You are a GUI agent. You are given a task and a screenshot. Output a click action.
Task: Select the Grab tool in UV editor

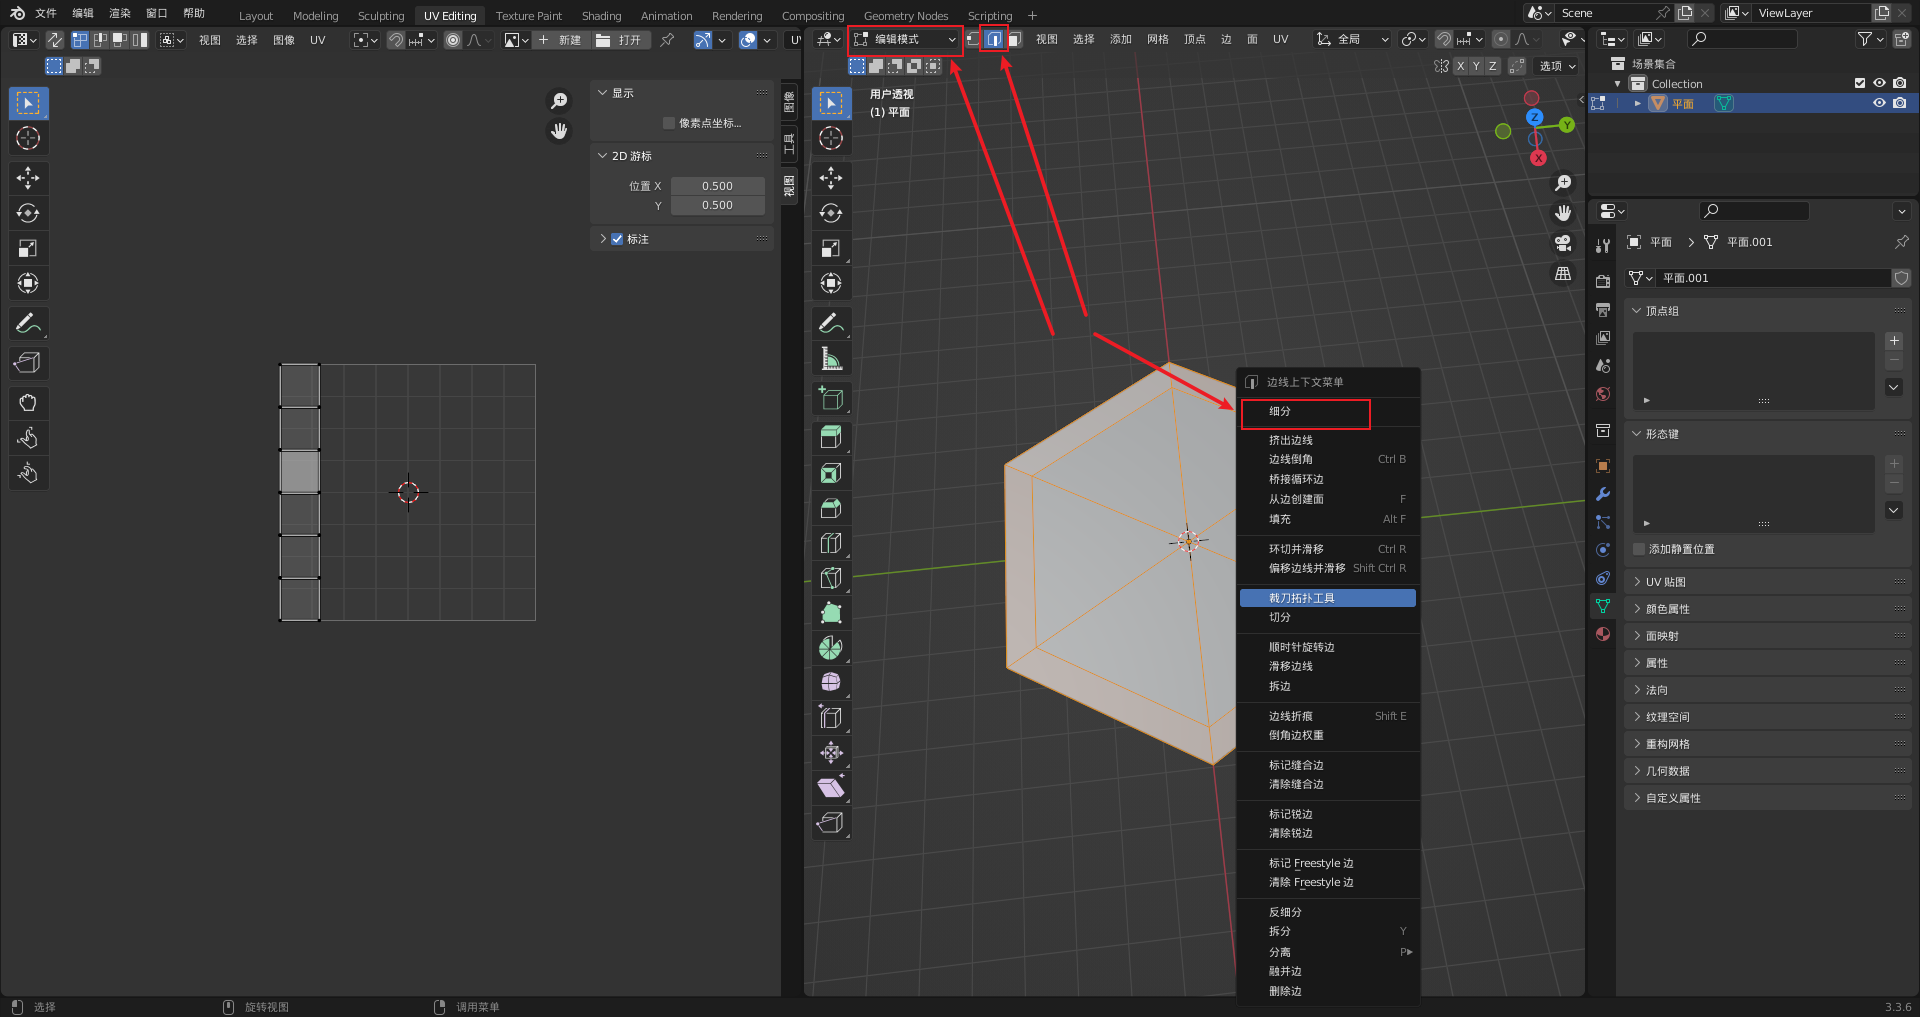[x=28, y=403]
